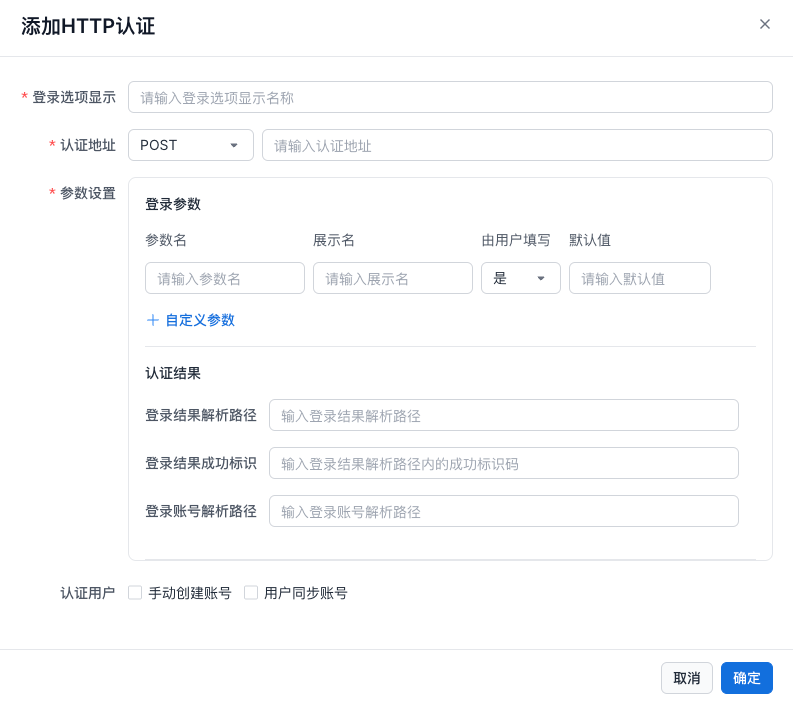793x703 pixels.
Task: Add a custom parameter via 自定义参数 link
Action: (x=200, y=320)
